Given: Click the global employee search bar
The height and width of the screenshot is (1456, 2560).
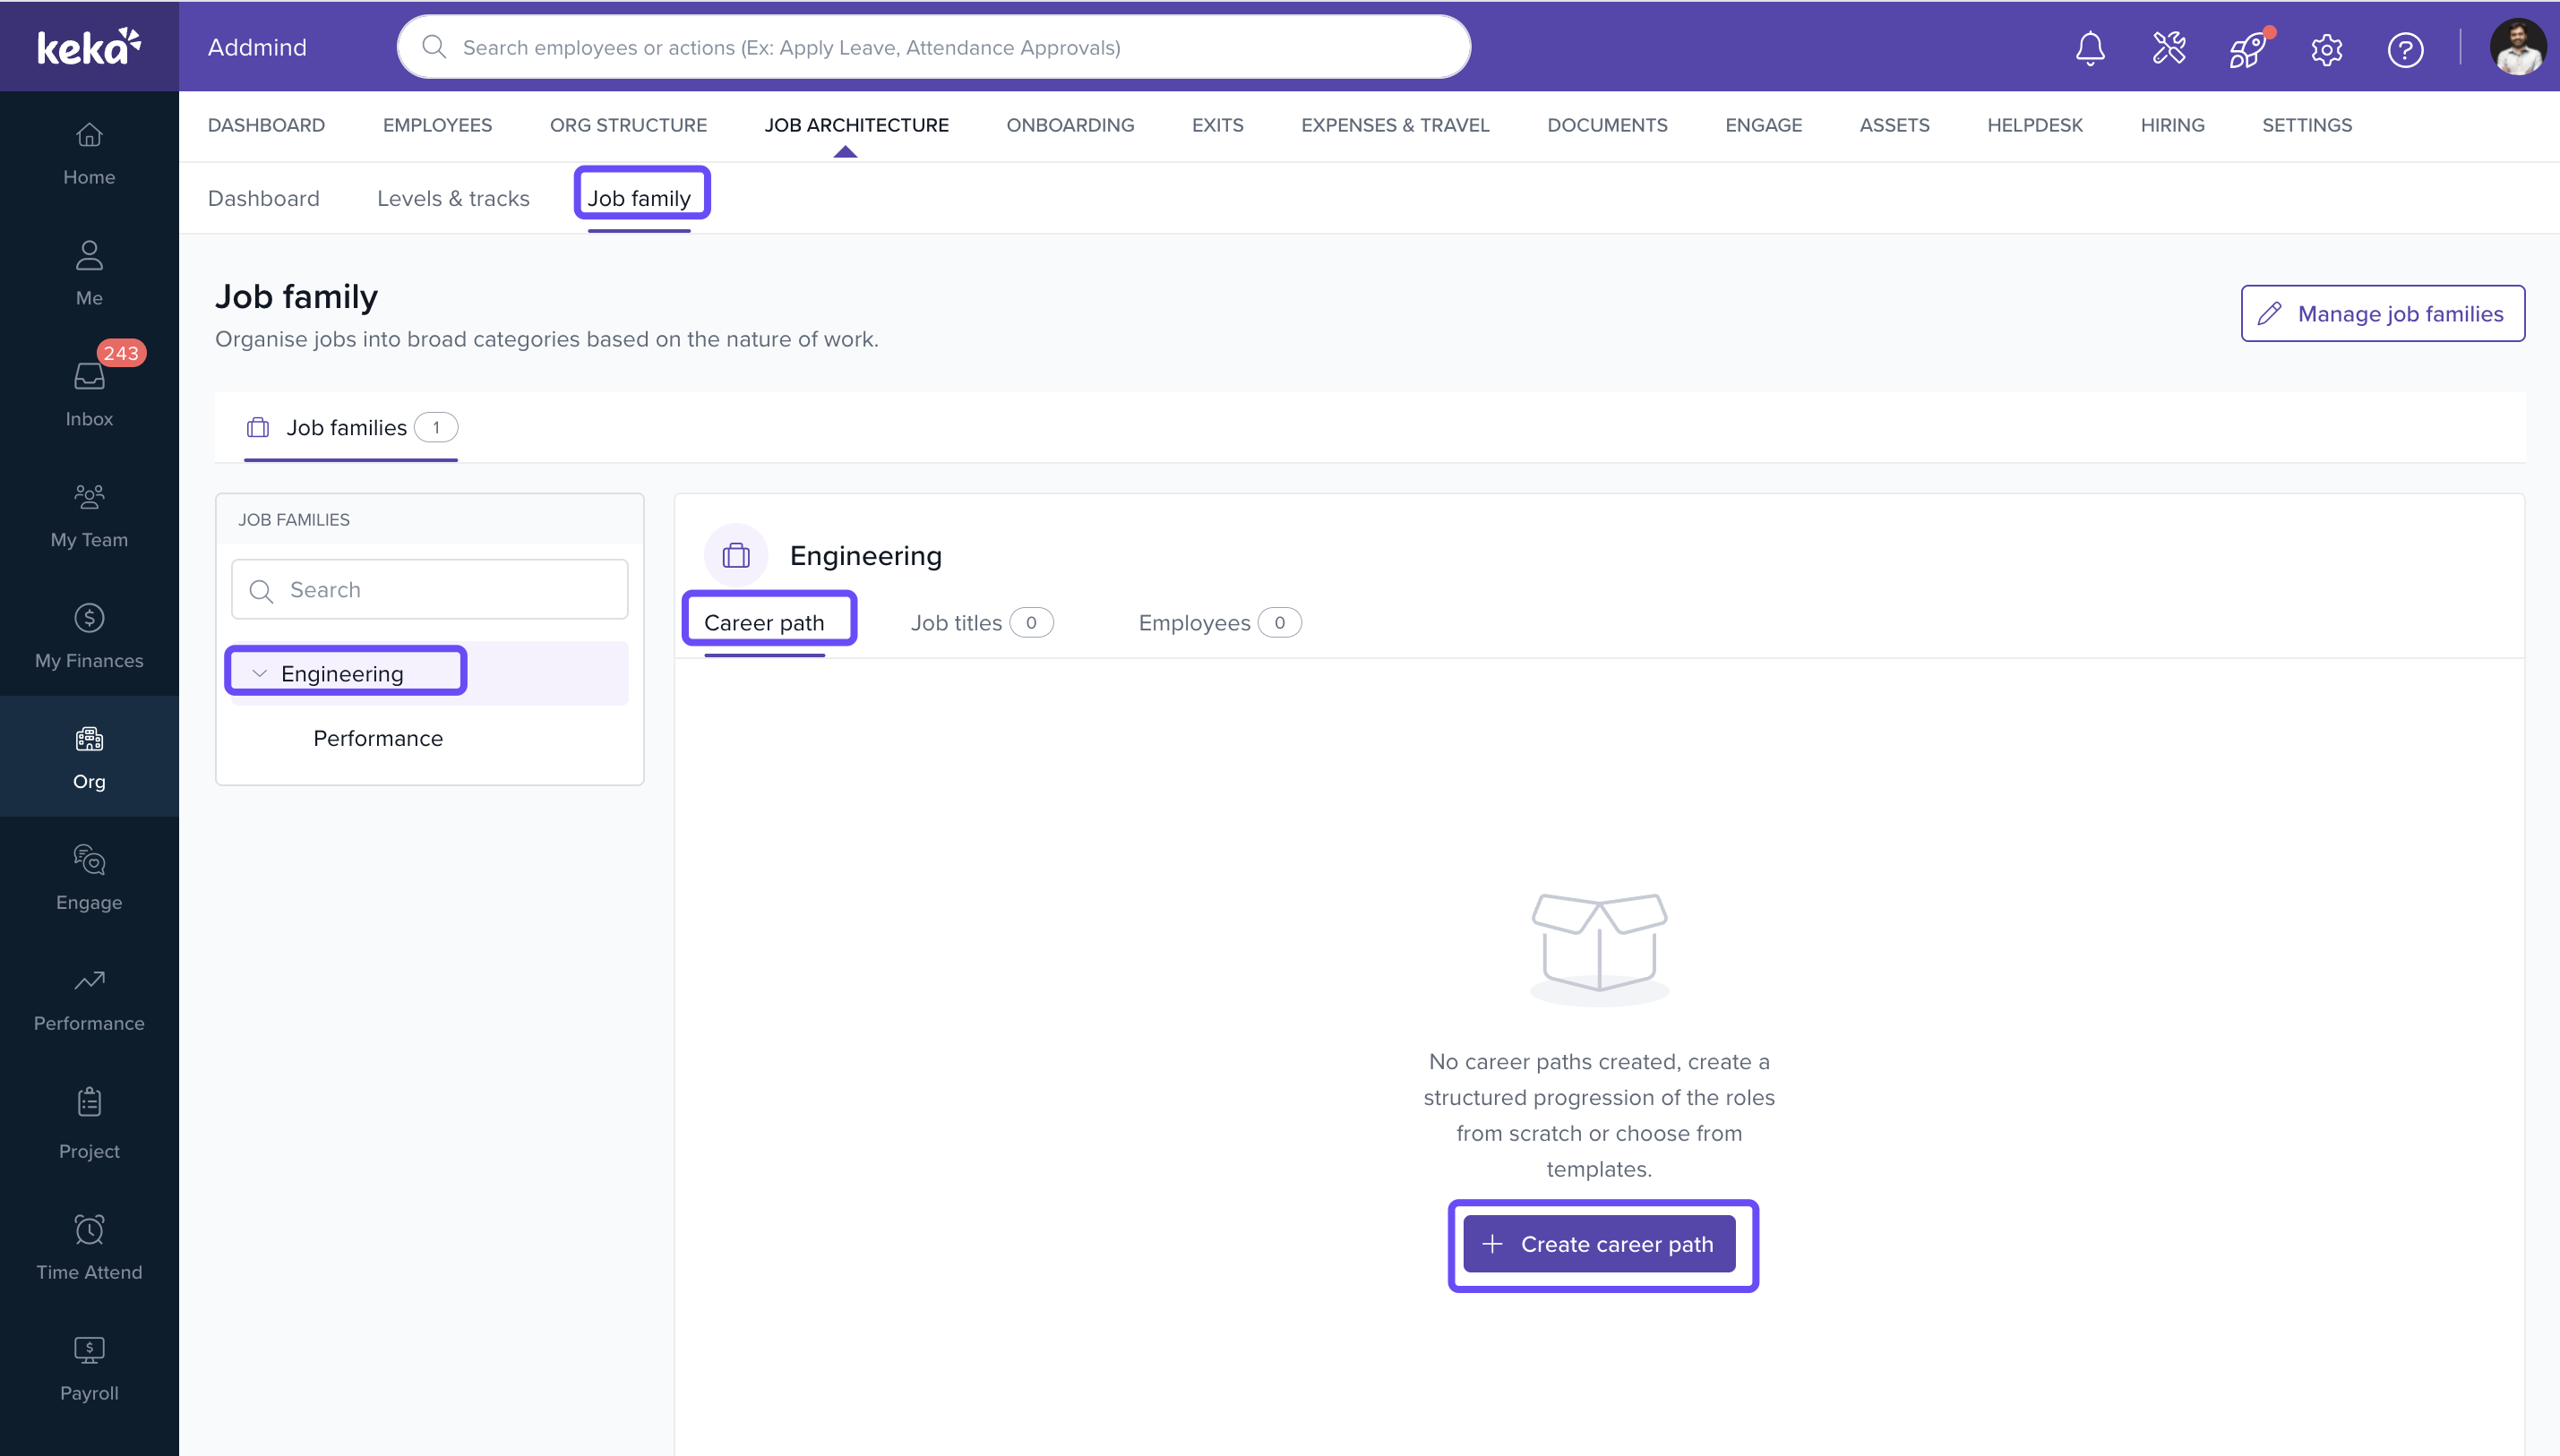Looking at the screenshot, I should (x=933, y=47).
